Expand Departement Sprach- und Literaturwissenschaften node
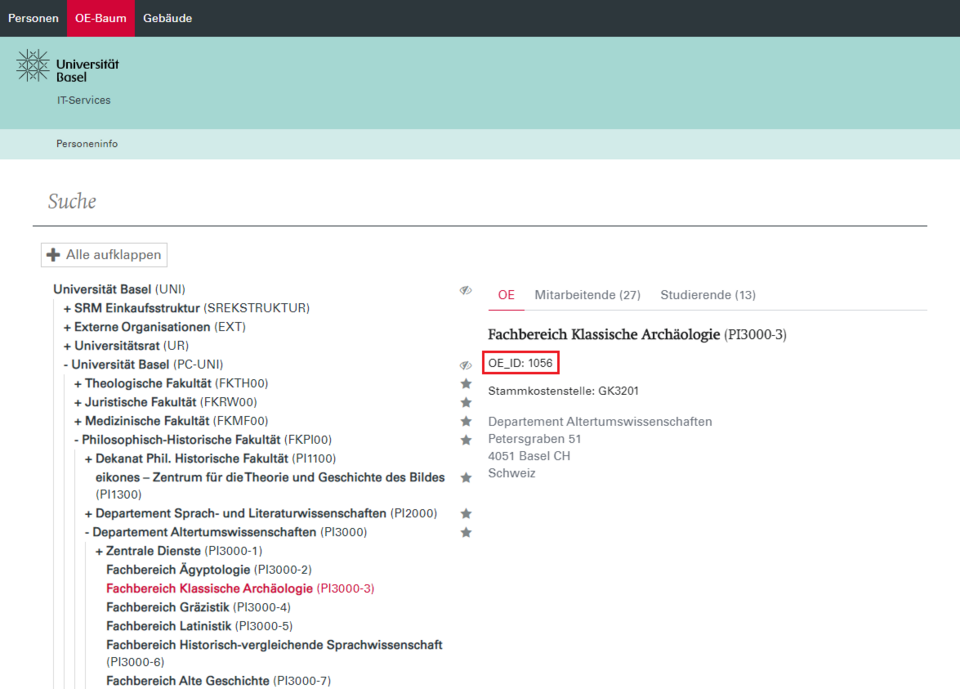Viewport: 960px width, 689px height. click(x=88, y=514)
